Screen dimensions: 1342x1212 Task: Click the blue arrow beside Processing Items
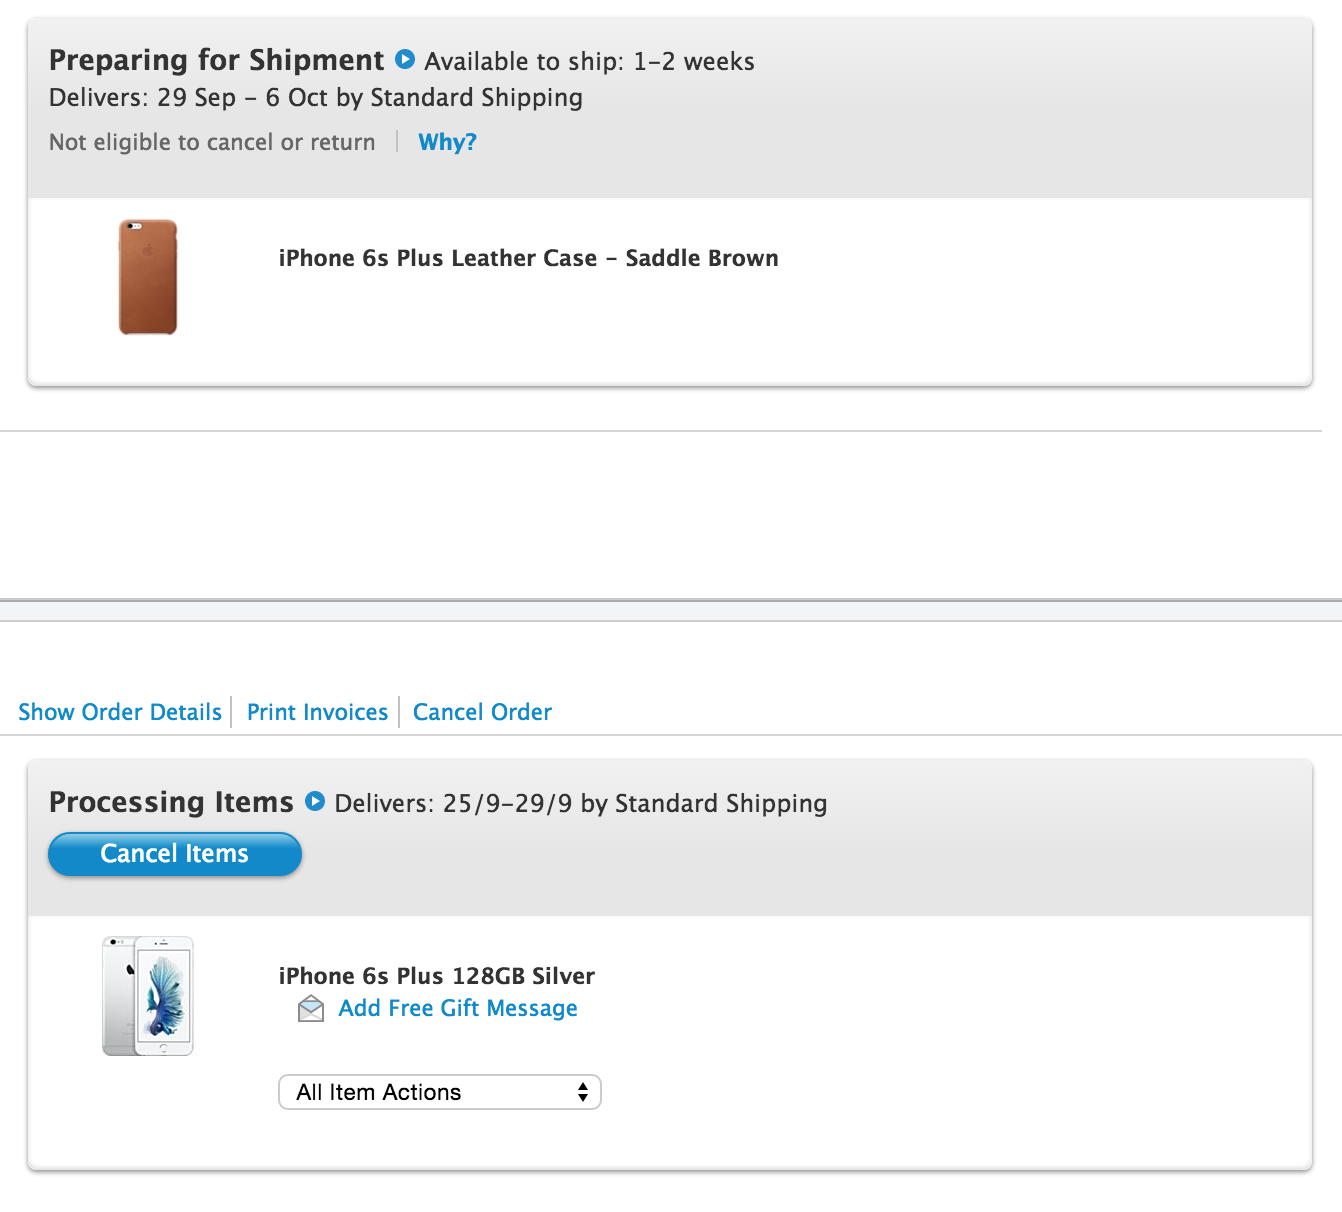[x=315, y=801]
